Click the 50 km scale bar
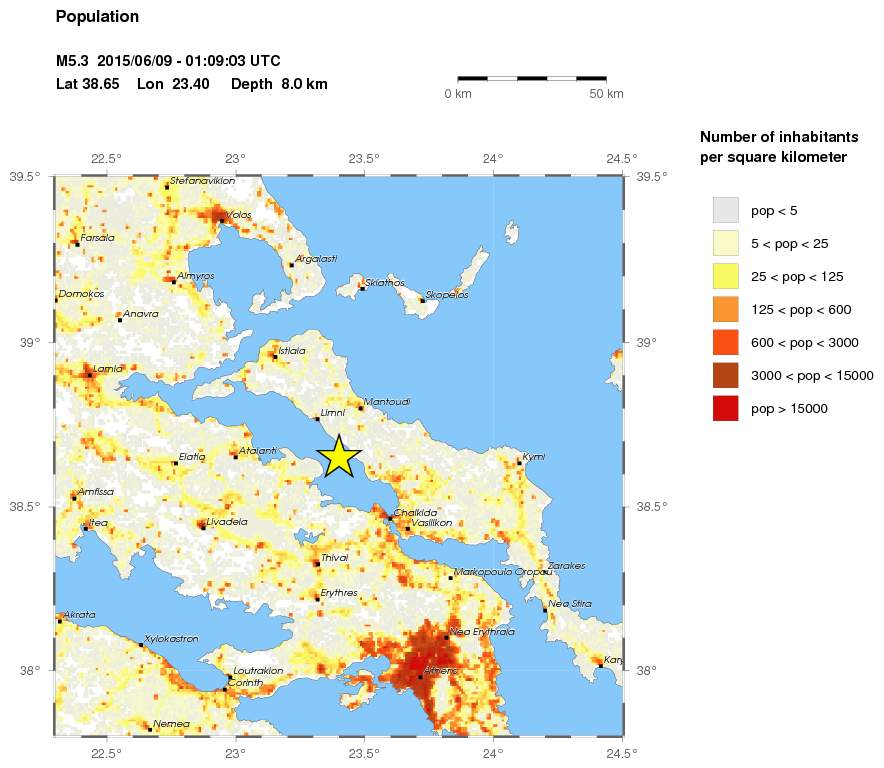Viewport: 884px width, 768px height. tap(532, 77)
